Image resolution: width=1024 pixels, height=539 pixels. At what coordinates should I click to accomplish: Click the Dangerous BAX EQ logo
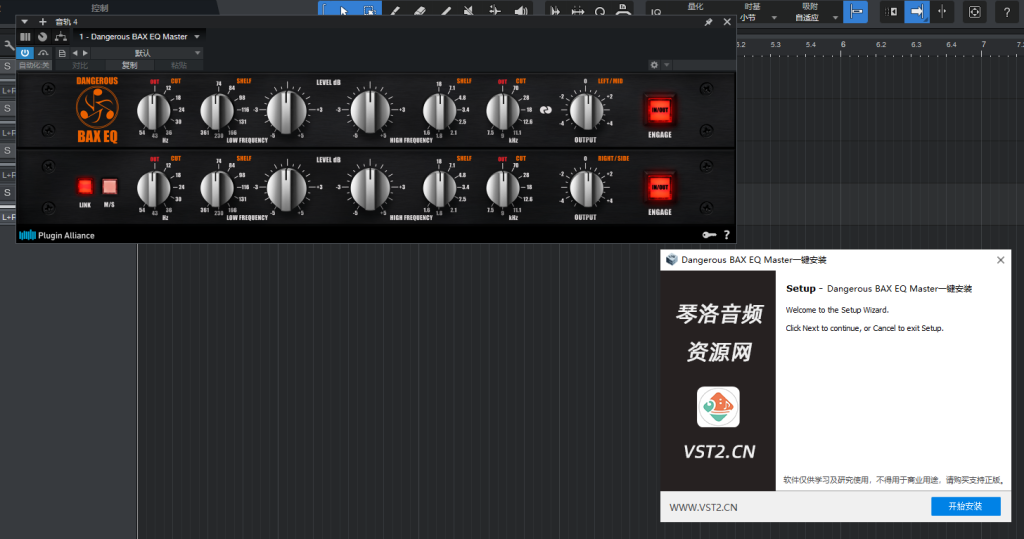(x=97, y=110)
